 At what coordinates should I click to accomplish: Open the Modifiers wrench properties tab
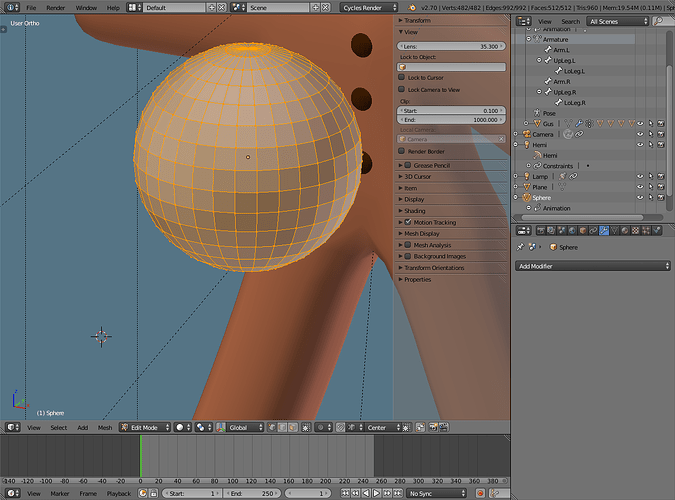[604, 230]
